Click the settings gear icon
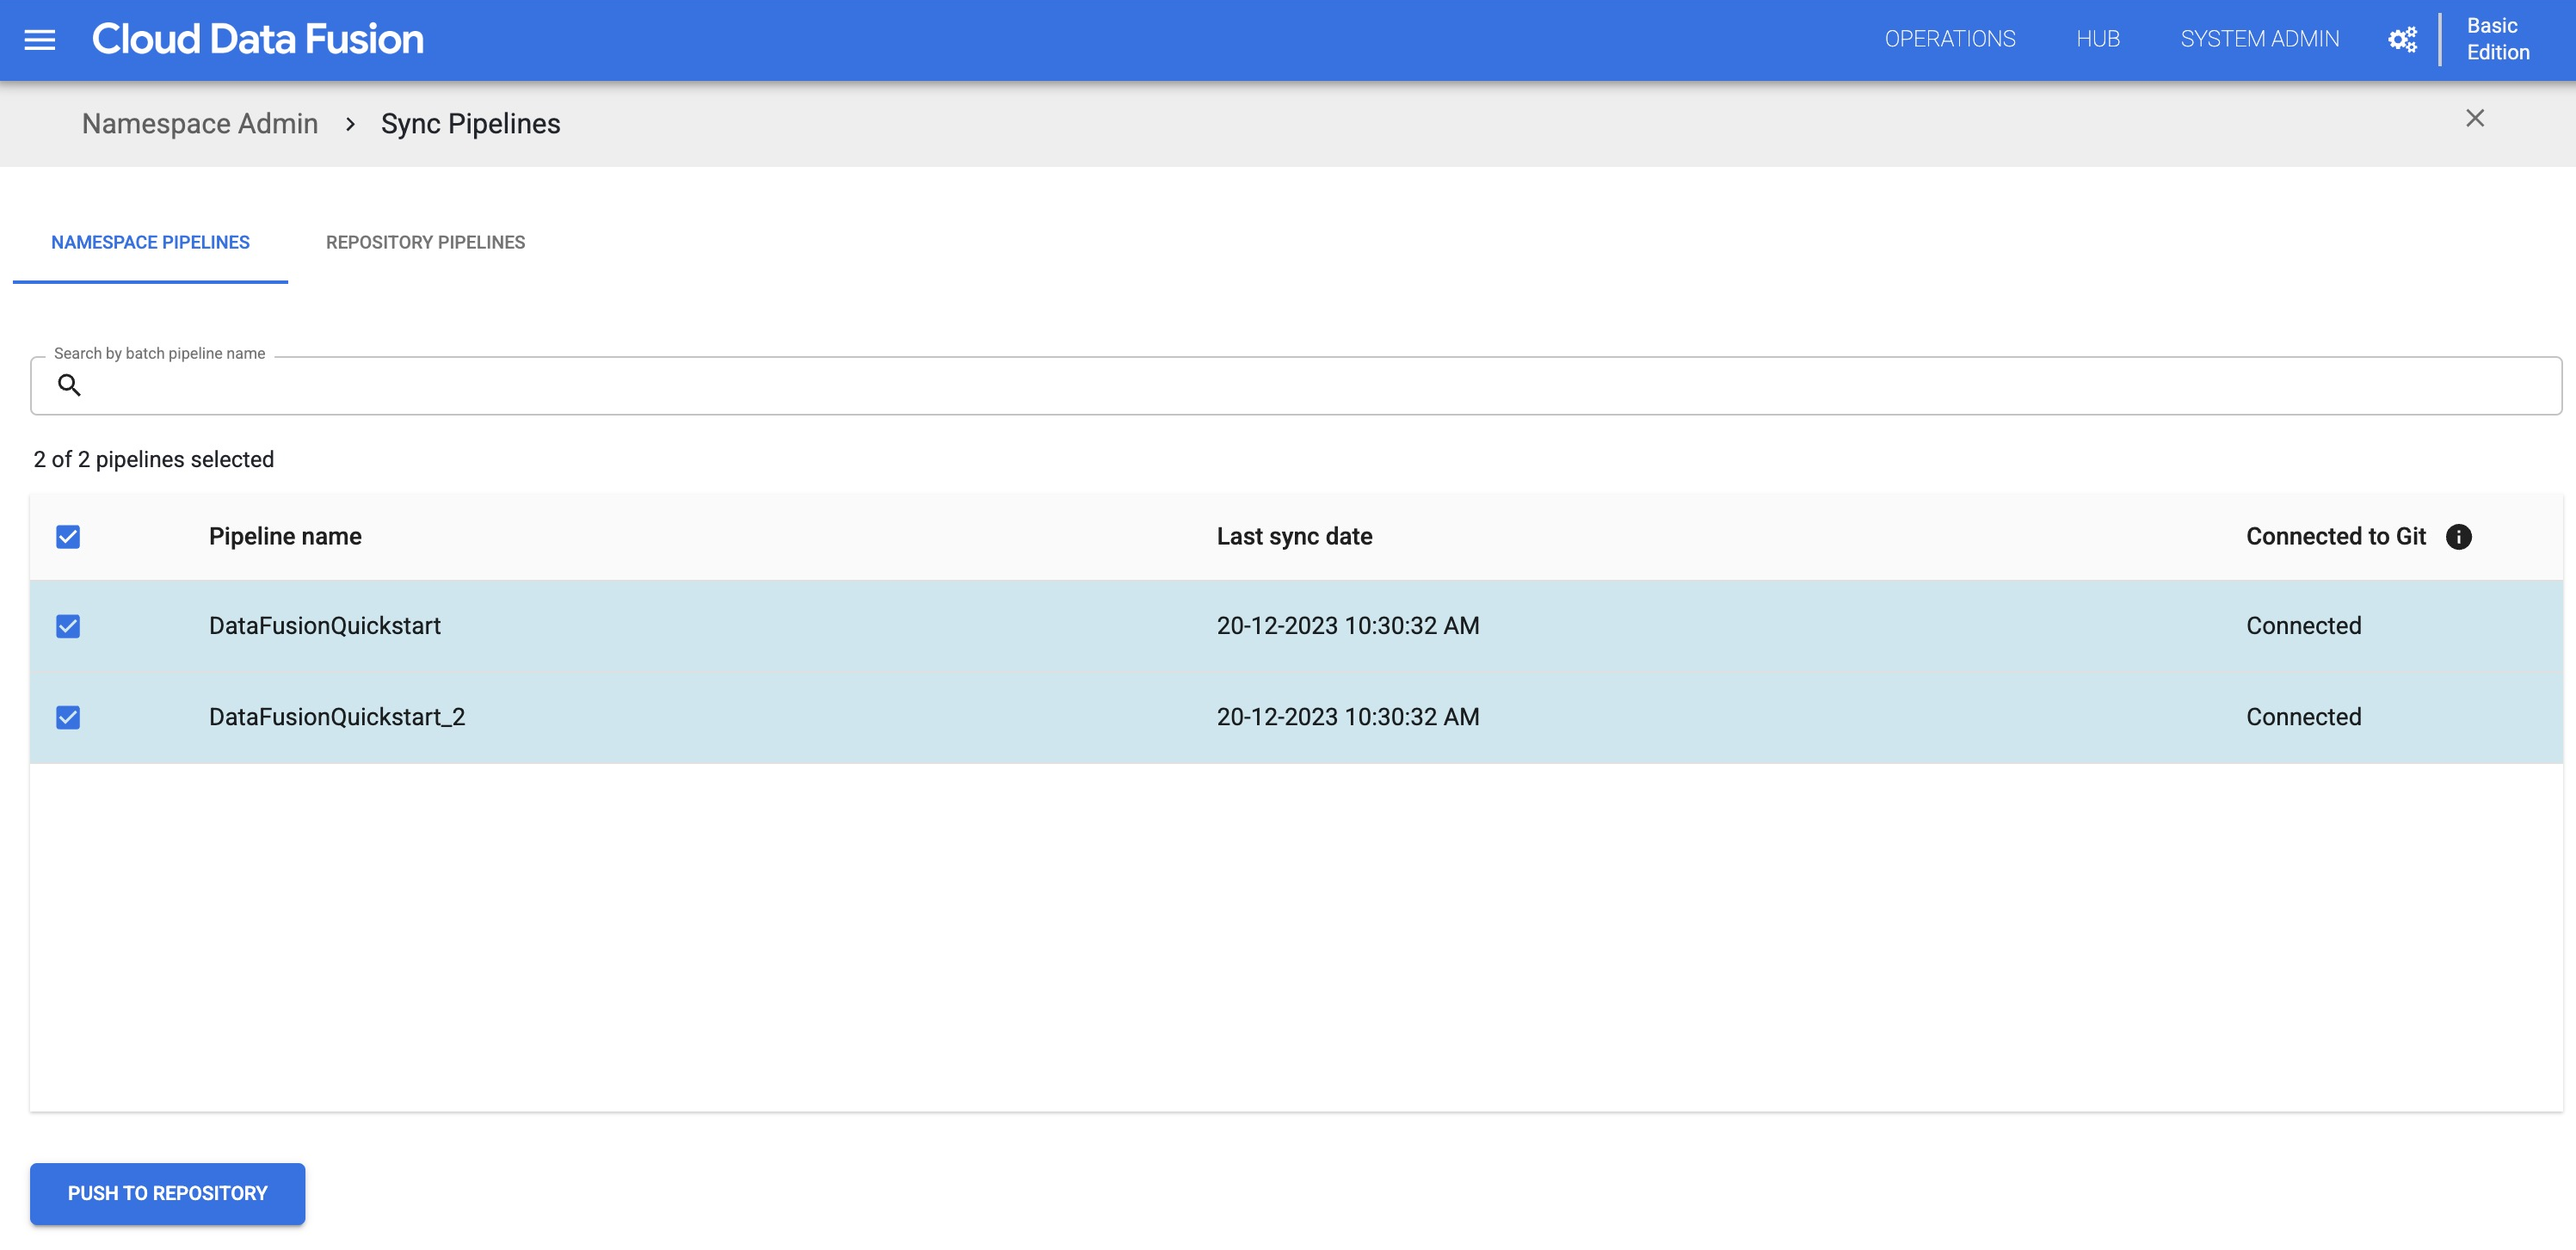 2402,38
